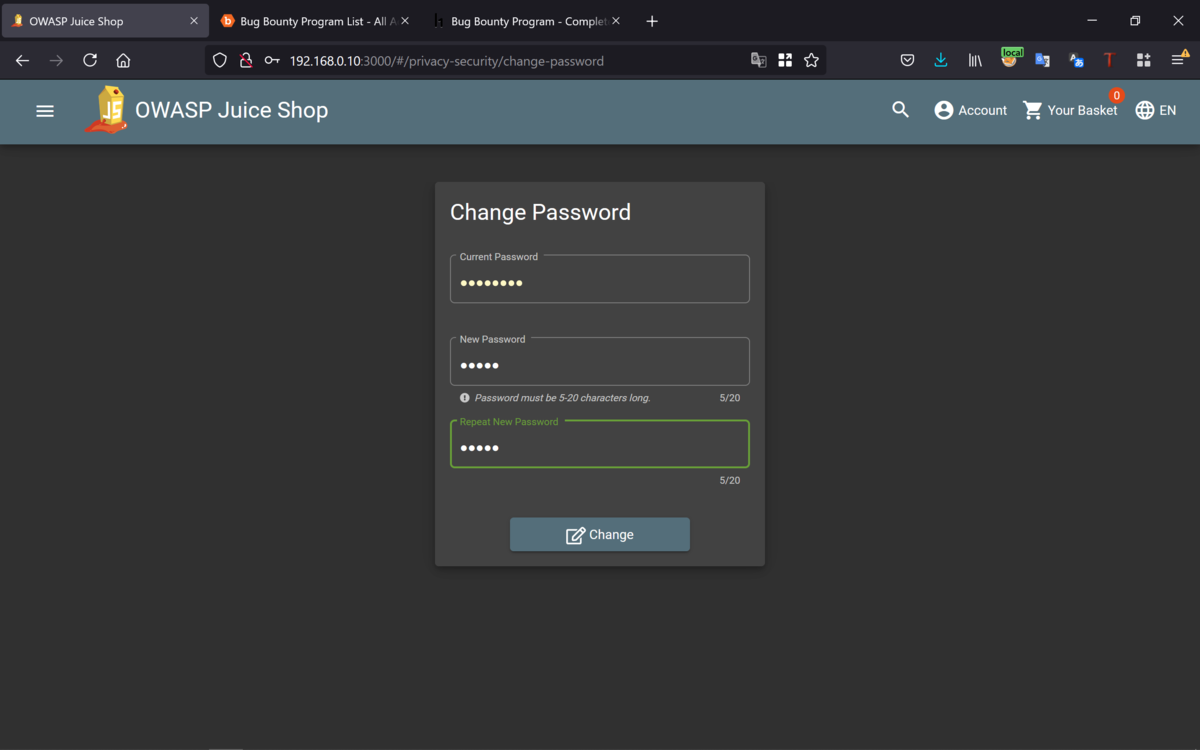Open a new browser tab
The image size is (1200, 750).
[652, 21]
